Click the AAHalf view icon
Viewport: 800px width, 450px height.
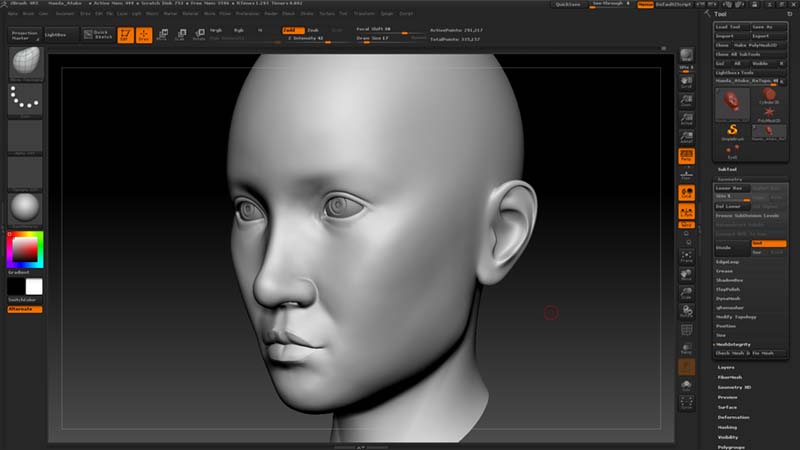pyautogui.click(x=686, y=136)
